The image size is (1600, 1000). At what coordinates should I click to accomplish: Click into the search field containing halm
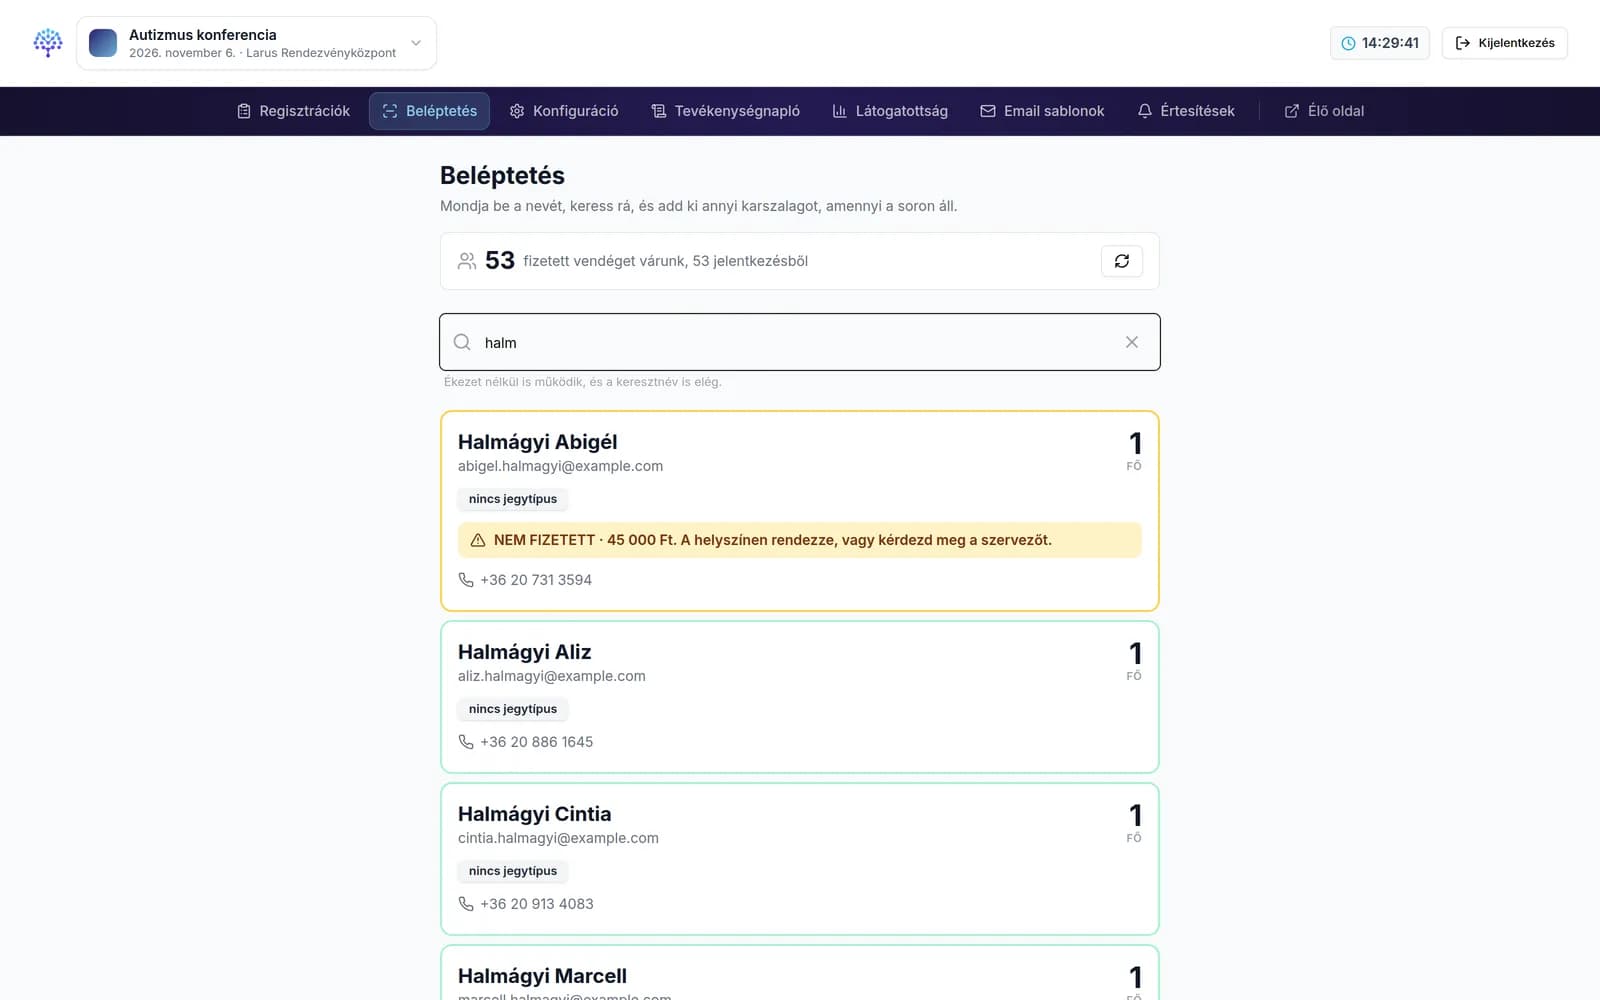click(x=800, y=342)
